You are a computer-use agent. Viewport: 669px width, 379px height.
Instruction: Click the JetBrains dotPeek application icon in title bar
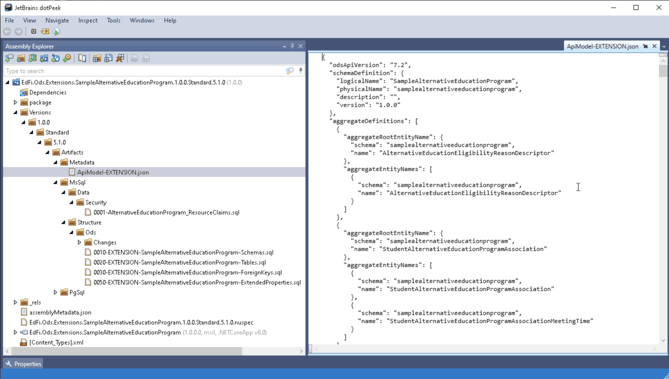tap(8, 7)
